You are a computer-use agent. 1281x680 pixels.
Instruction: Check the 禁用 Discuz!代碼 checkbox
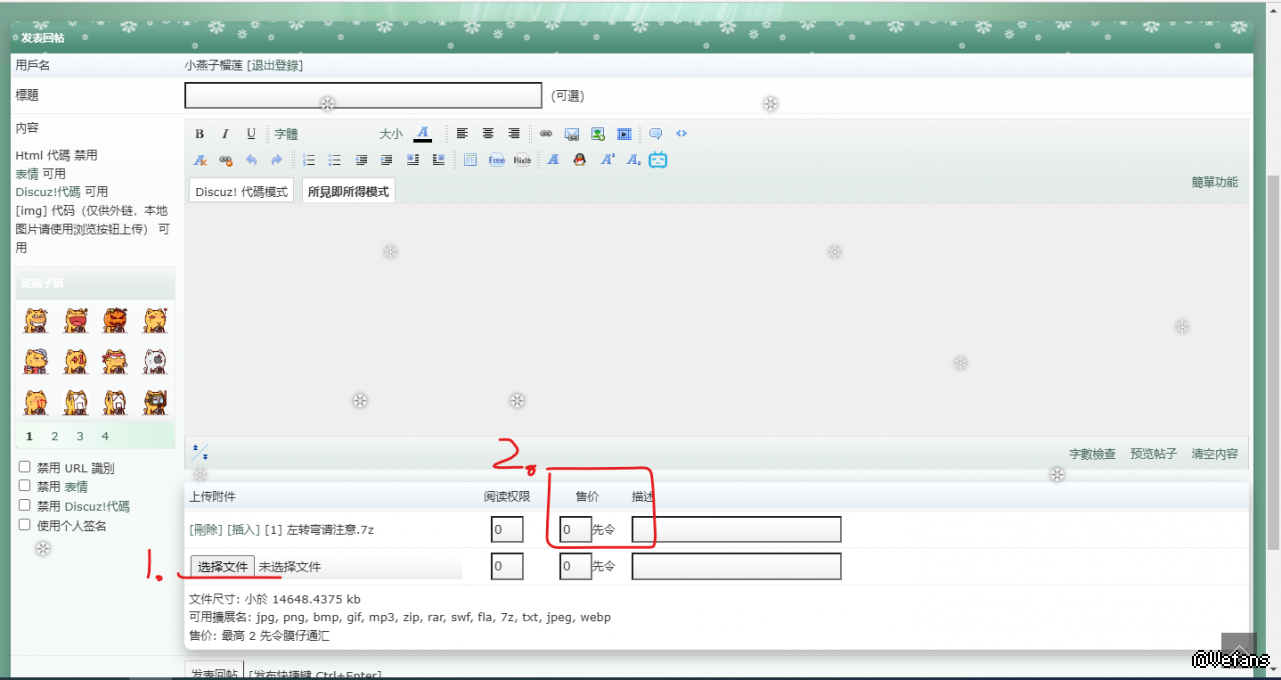25,505
